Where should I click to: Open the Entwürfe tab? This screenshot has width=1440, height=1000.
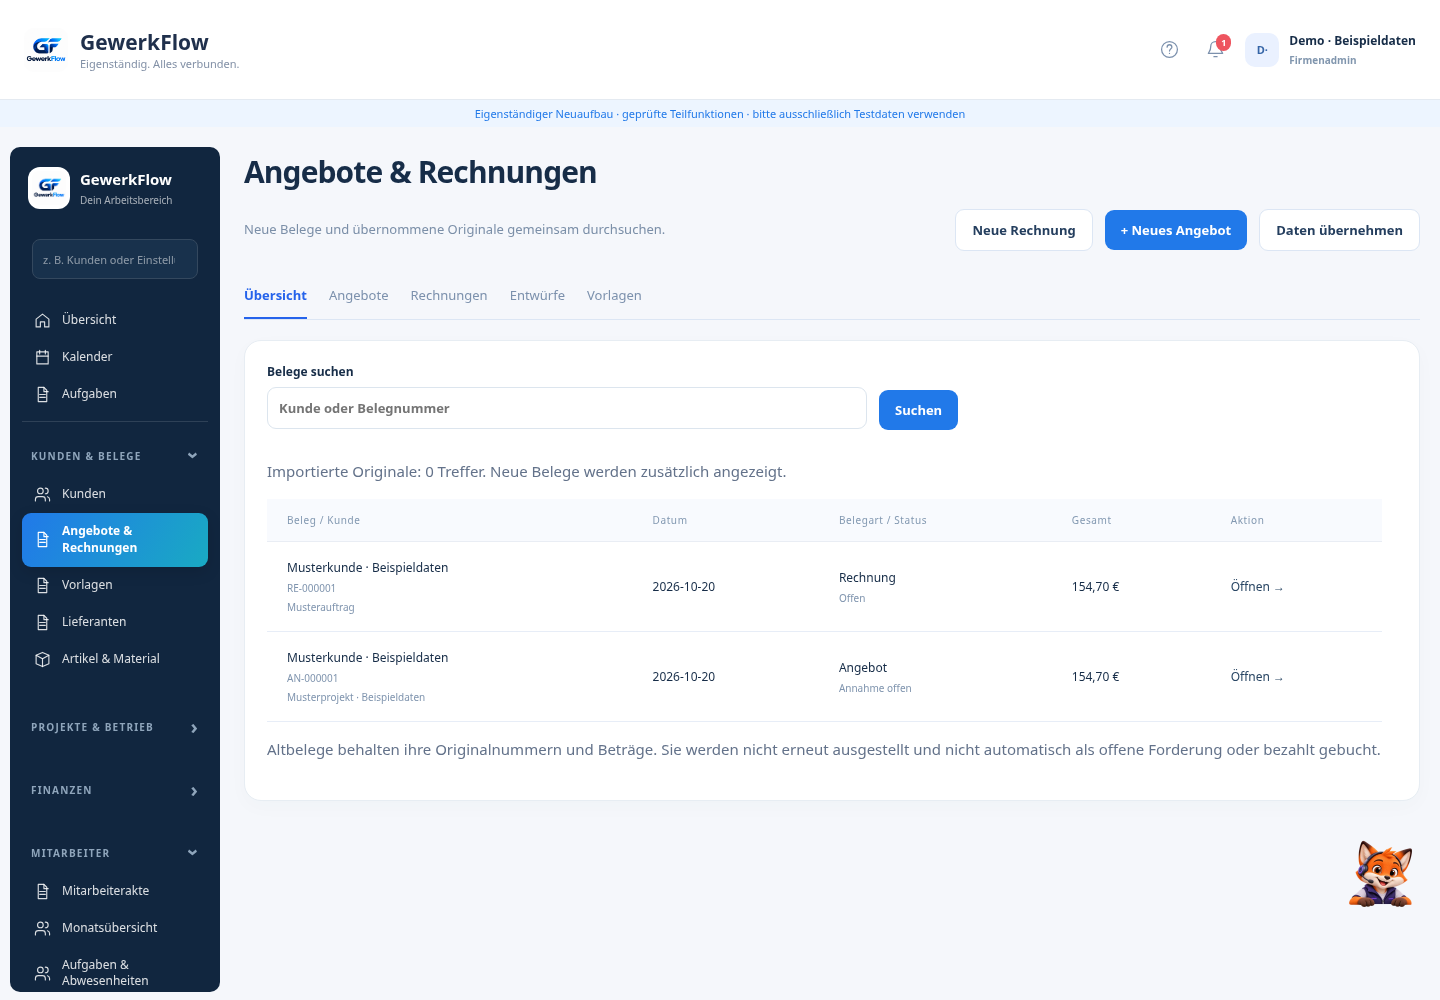(537, 296)
